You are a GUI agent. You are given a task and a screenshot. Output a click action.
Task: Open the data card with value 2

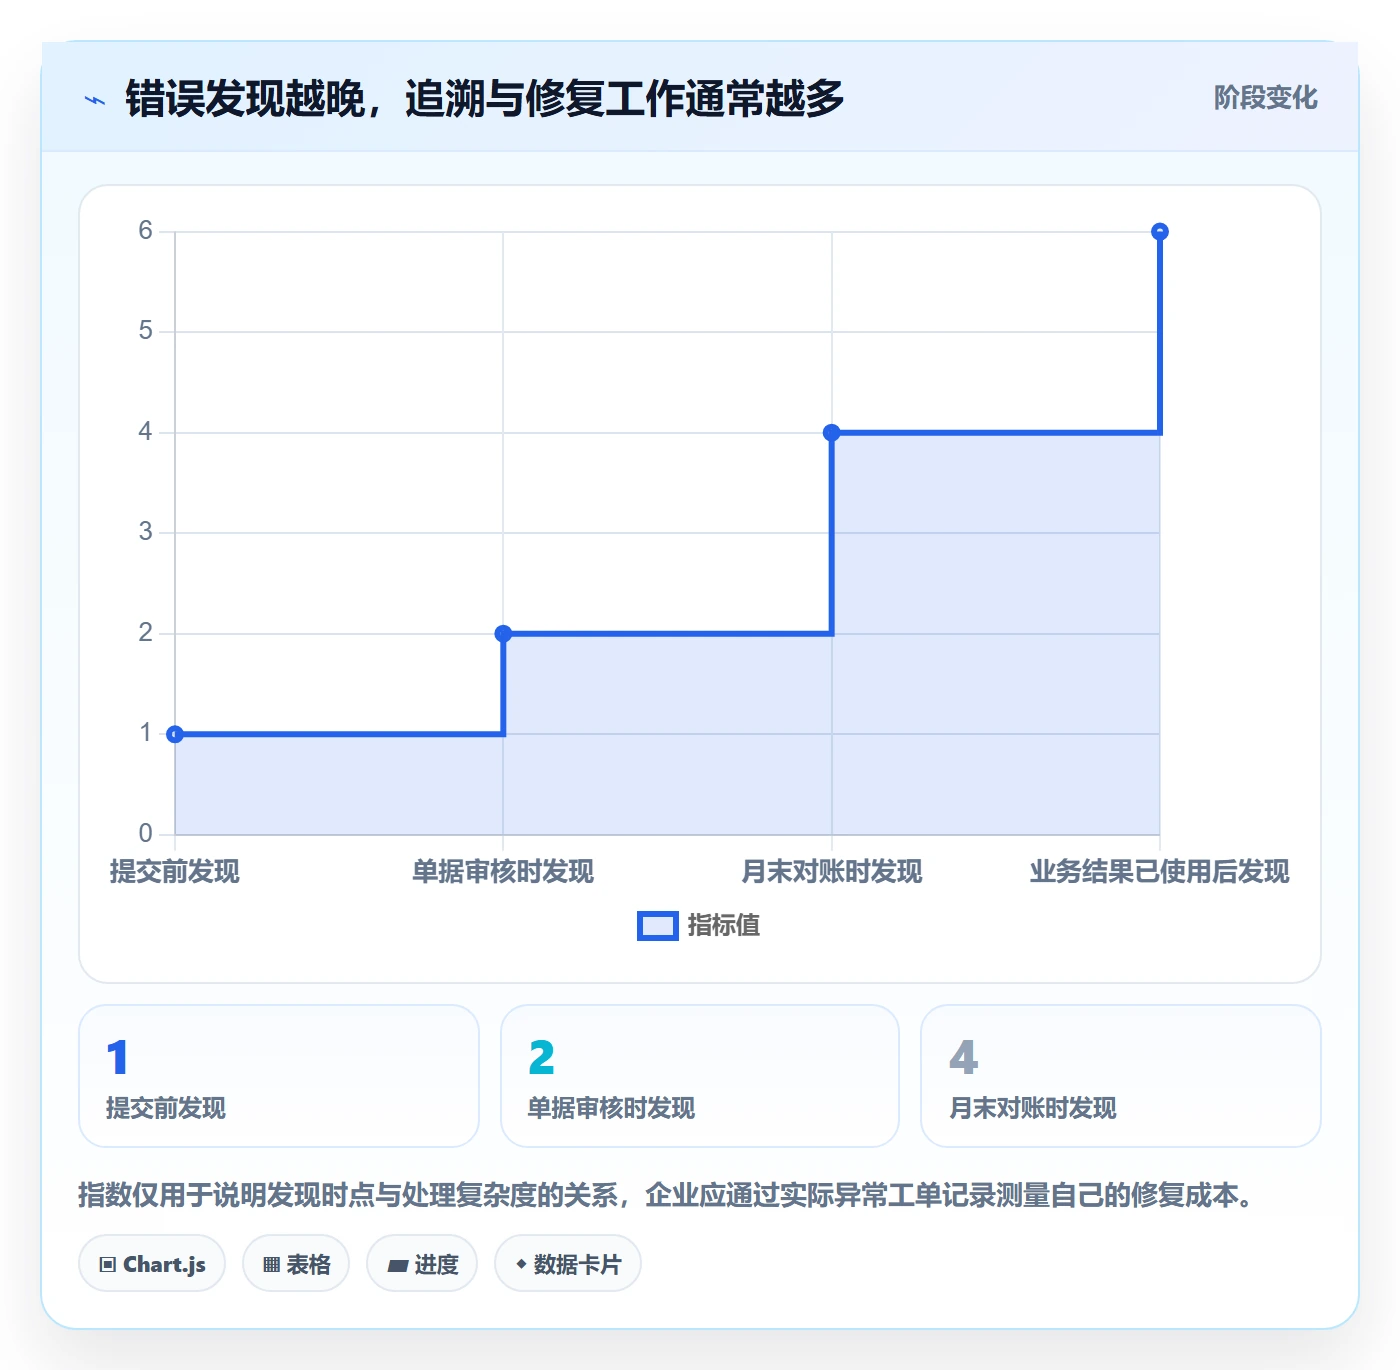(700, 1076)
